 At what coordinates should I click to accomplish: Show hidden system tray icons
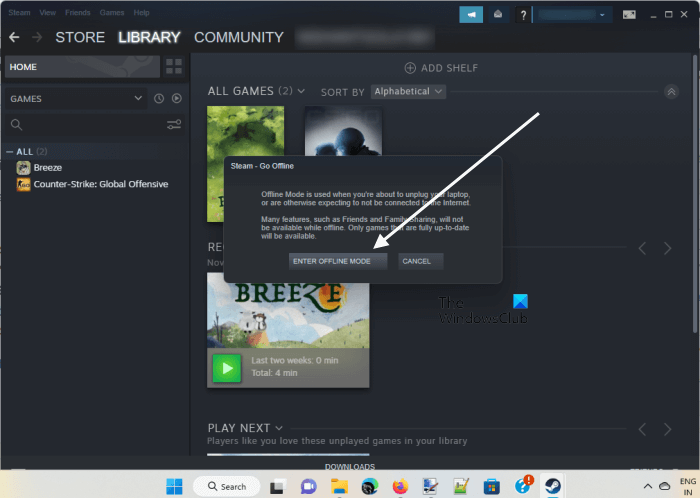click(x=648, y=486)
